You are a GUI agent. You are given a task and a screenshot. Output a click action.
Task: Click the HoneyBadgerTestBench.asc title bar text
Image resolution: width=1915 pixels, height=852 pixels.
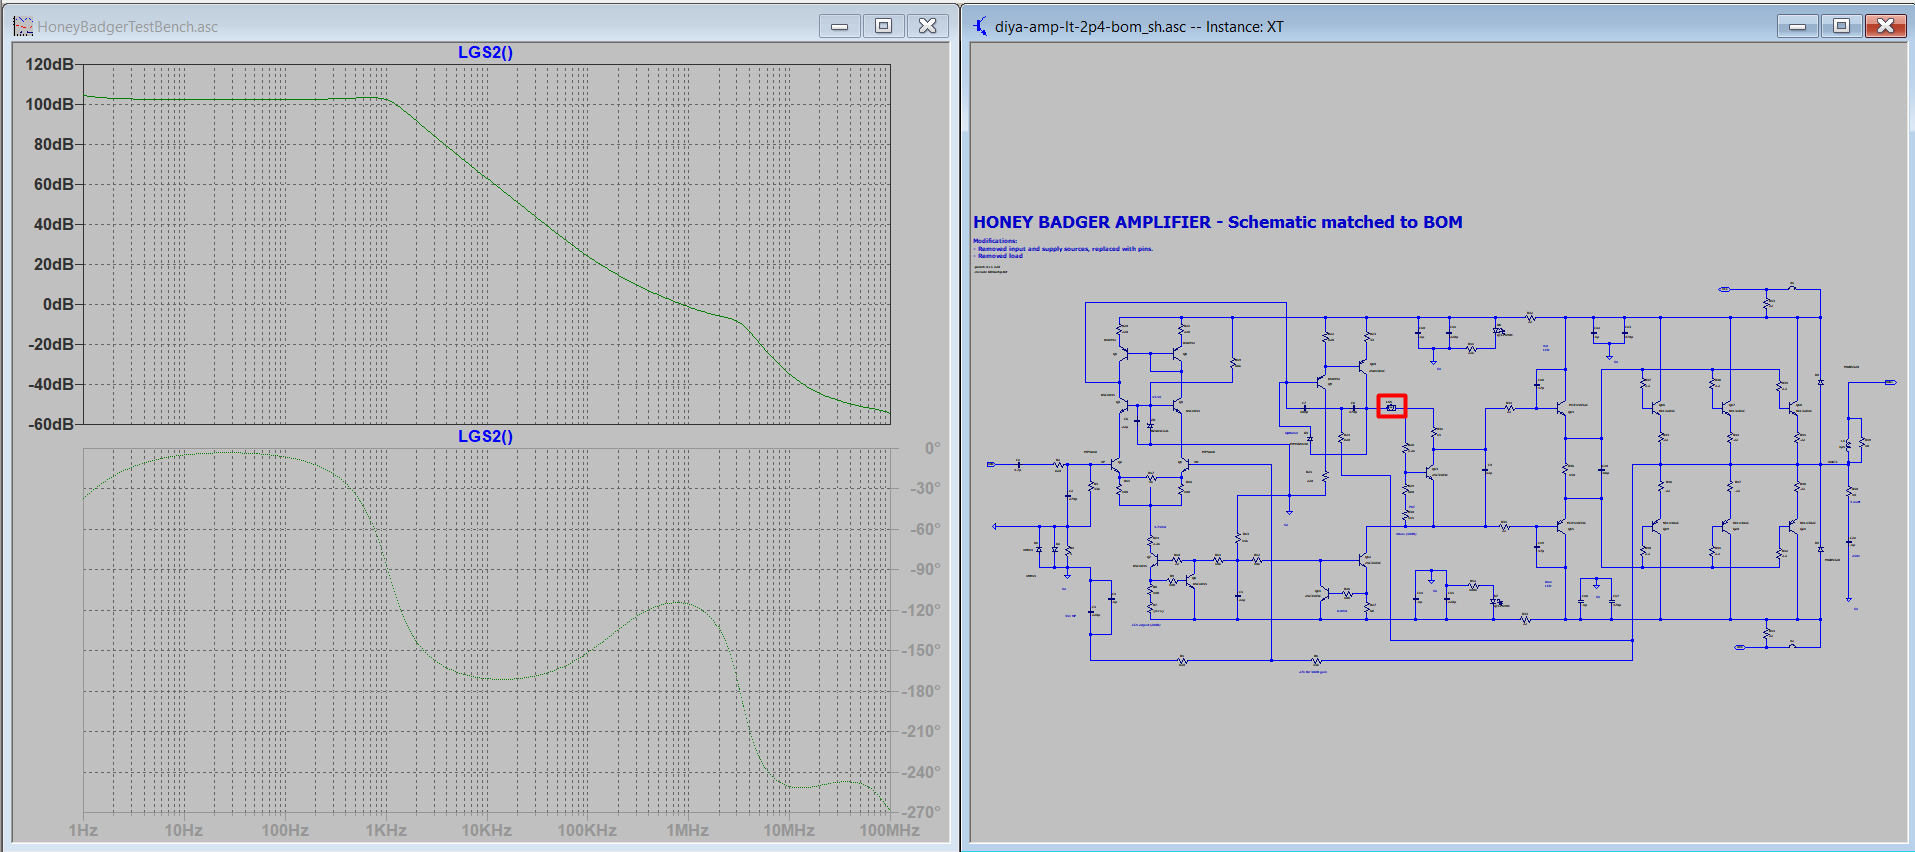point(128,27)
